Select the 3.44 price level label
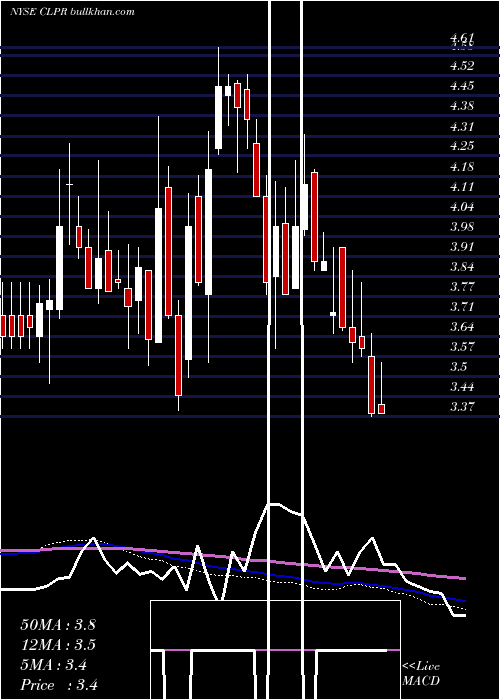 (x=462, y=387)
